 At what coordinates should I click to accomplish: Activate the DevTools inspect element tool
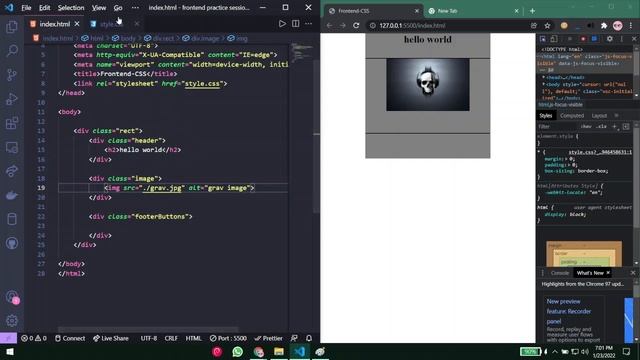click(x=543, y=39)
